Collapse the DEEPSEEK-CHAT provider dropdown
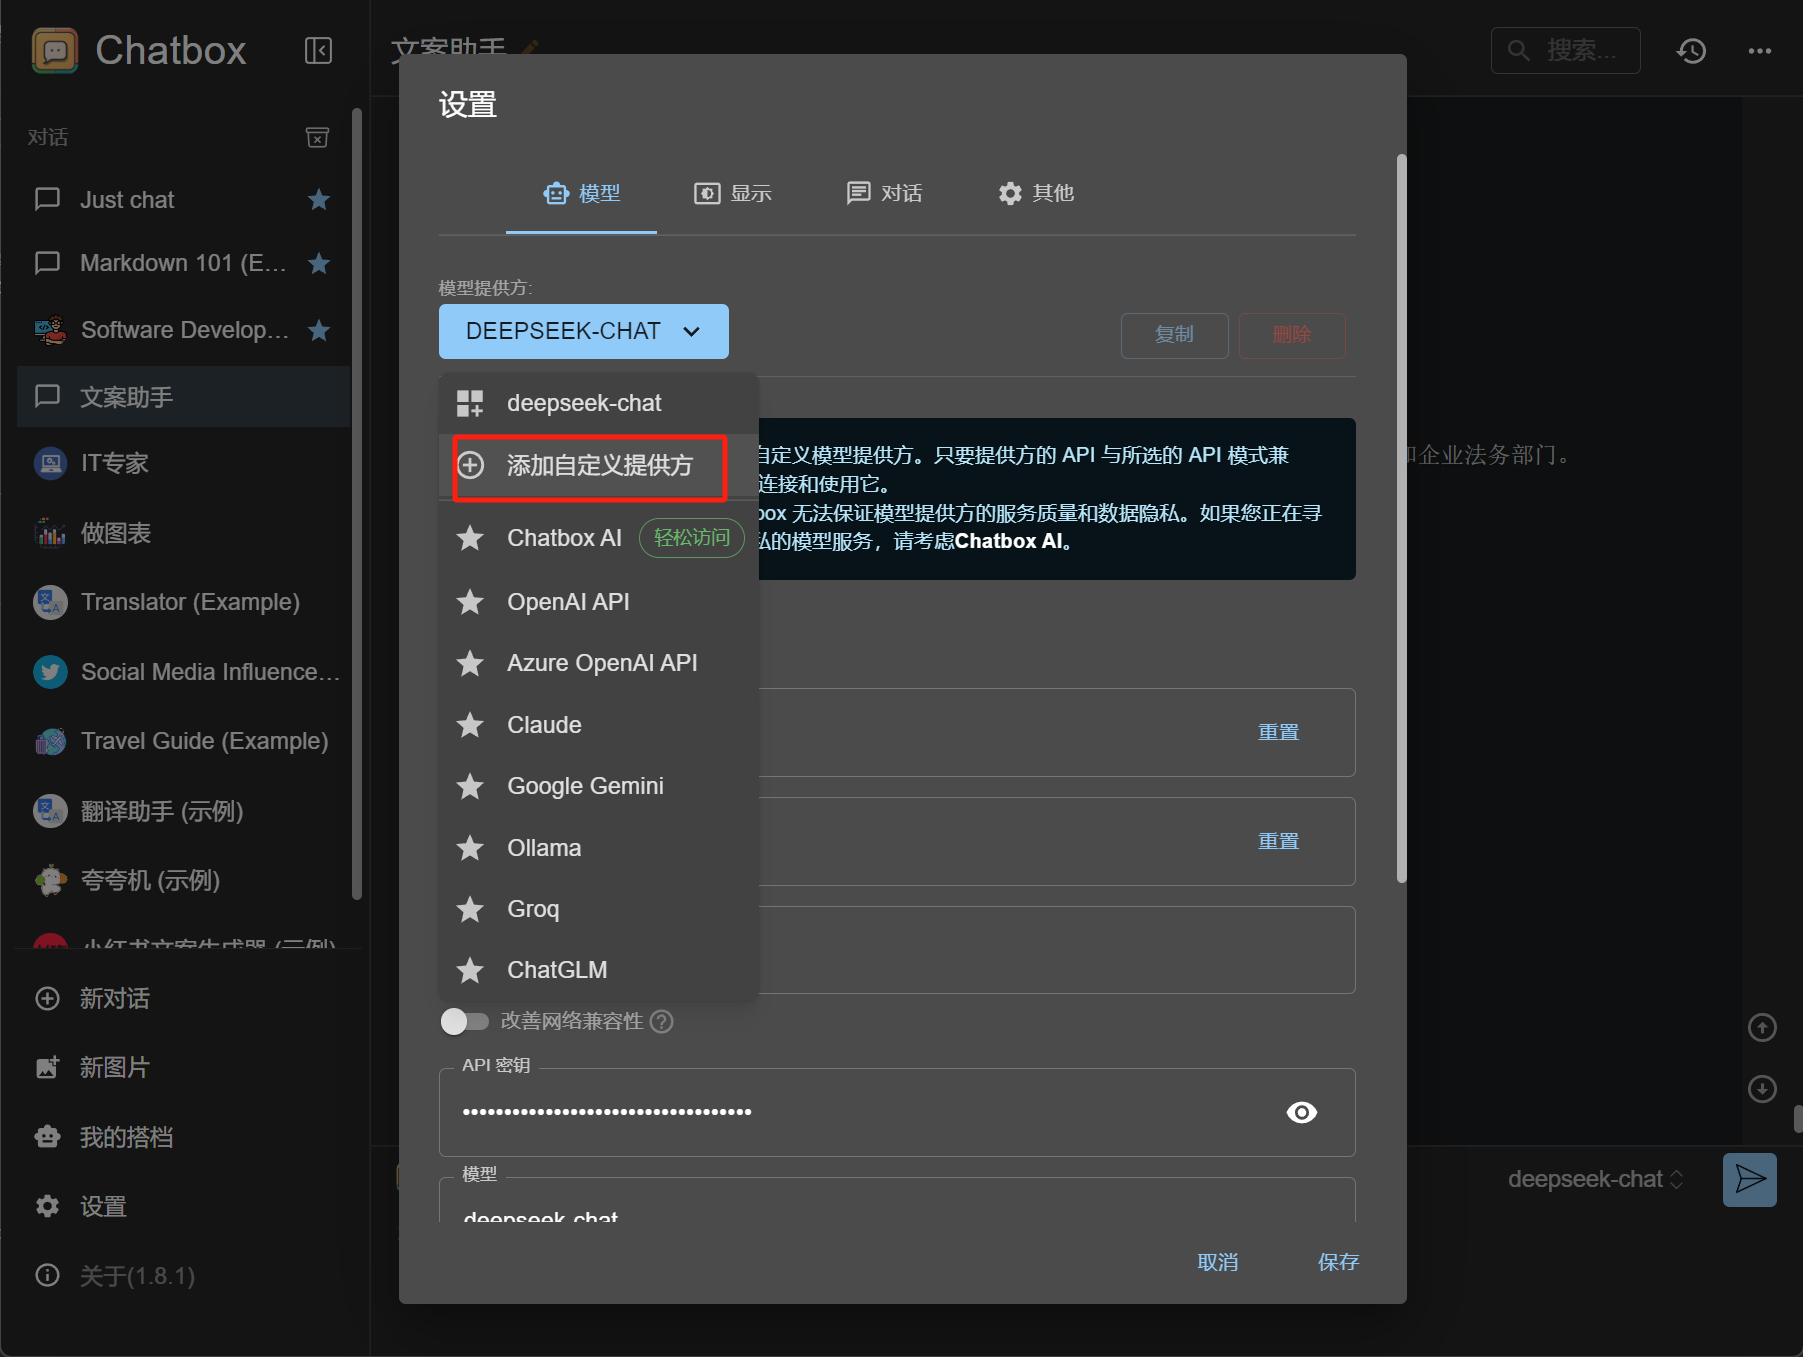Viewport: 1803px width, 1357px height. tap(584, 331)
